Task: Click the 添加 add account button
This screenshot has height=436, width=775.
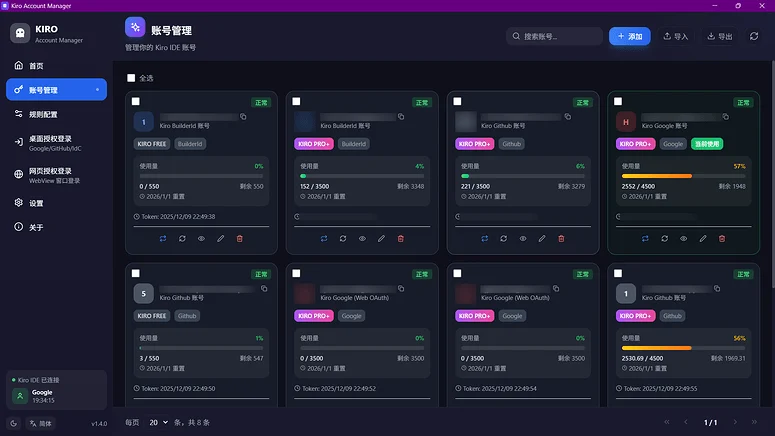Action: pyautogui.click(x=629, y=36)
